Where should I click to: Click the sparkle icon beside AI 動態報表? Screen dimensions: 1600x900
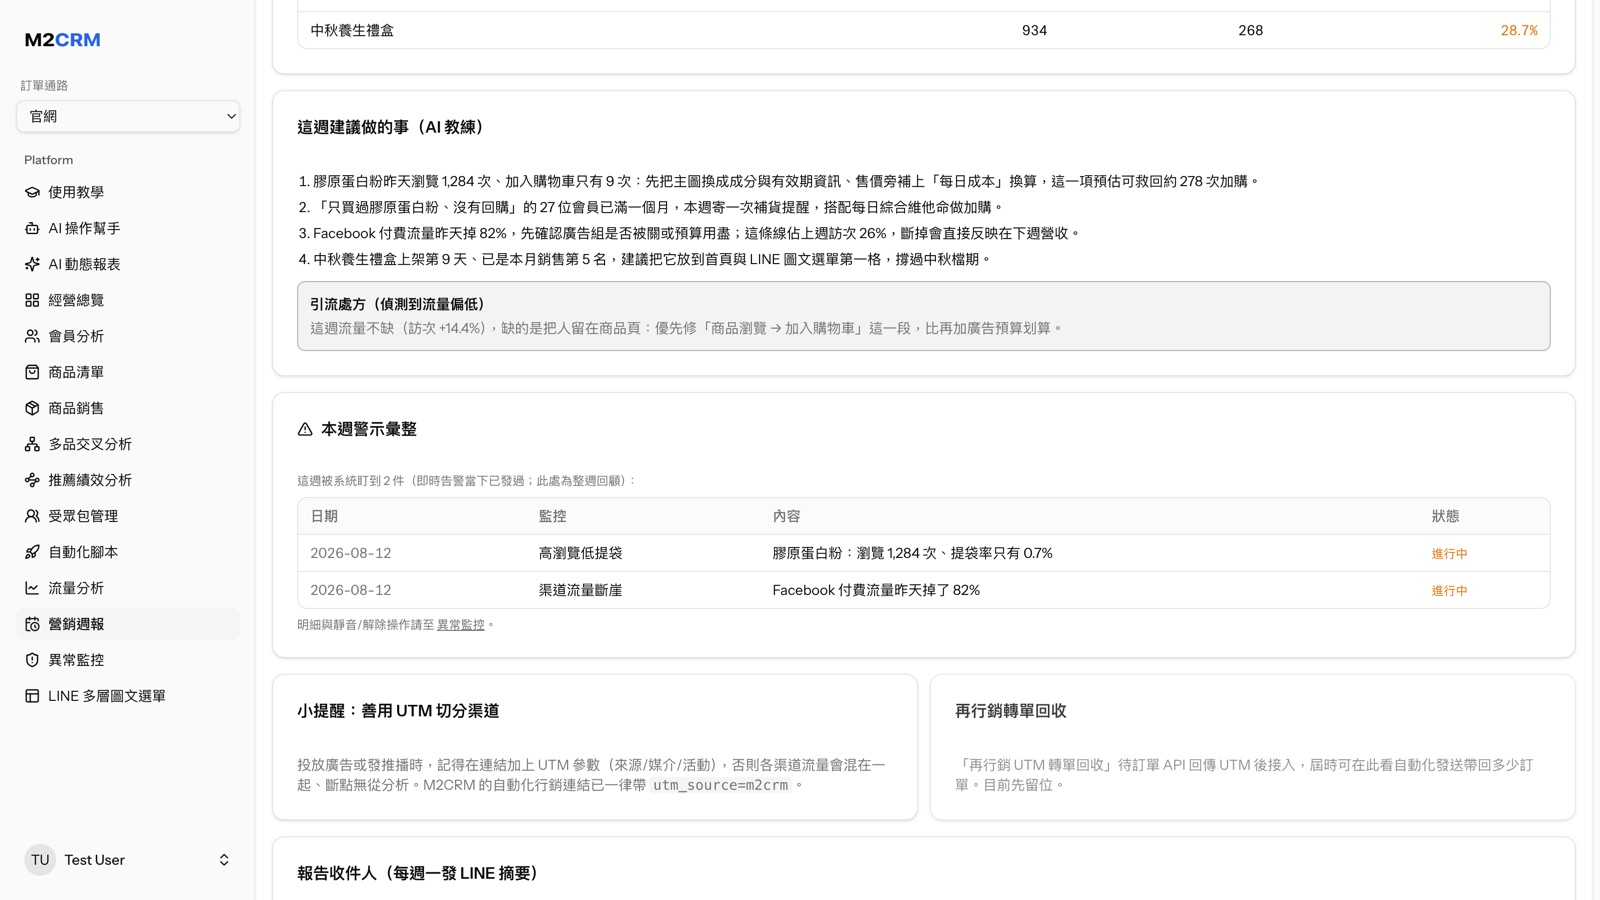(x=32, y=264)
